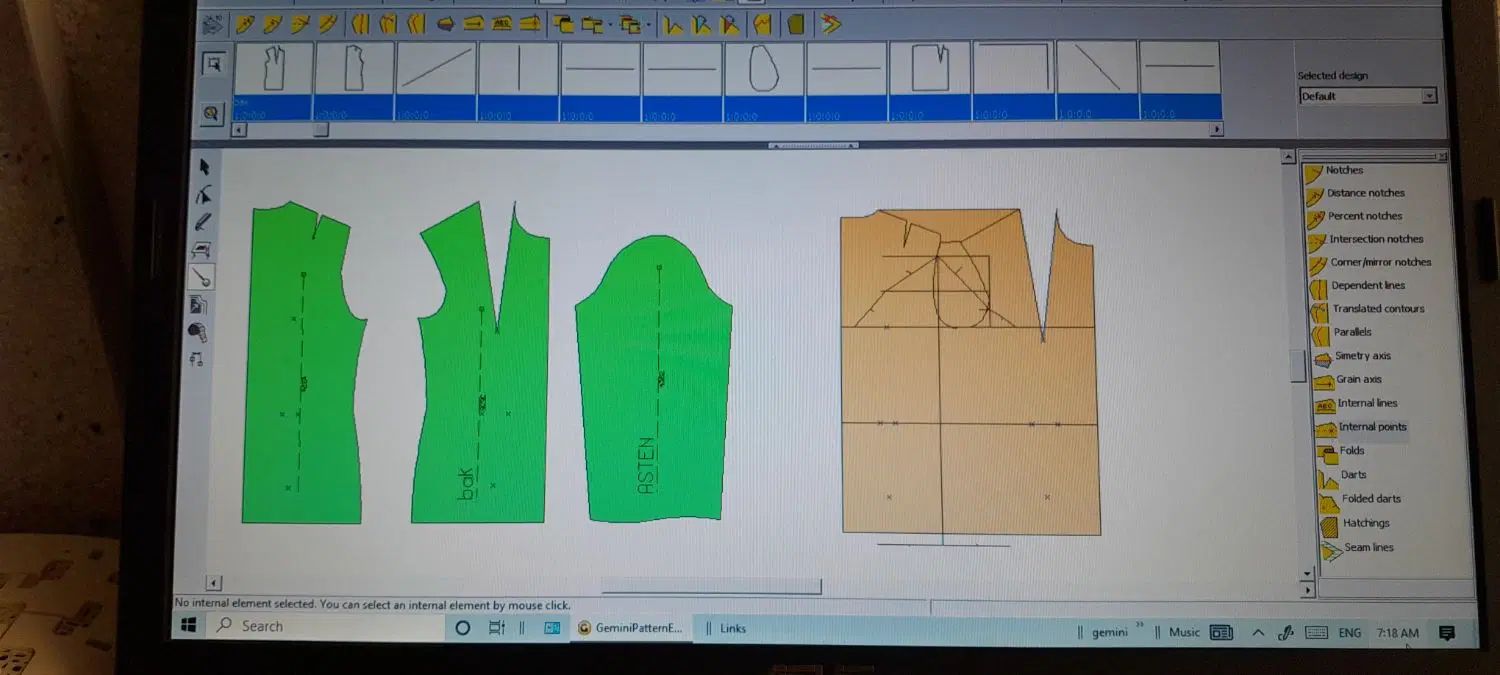
Task: Activate the sewing machine tool icon
Action: [202, 249]
